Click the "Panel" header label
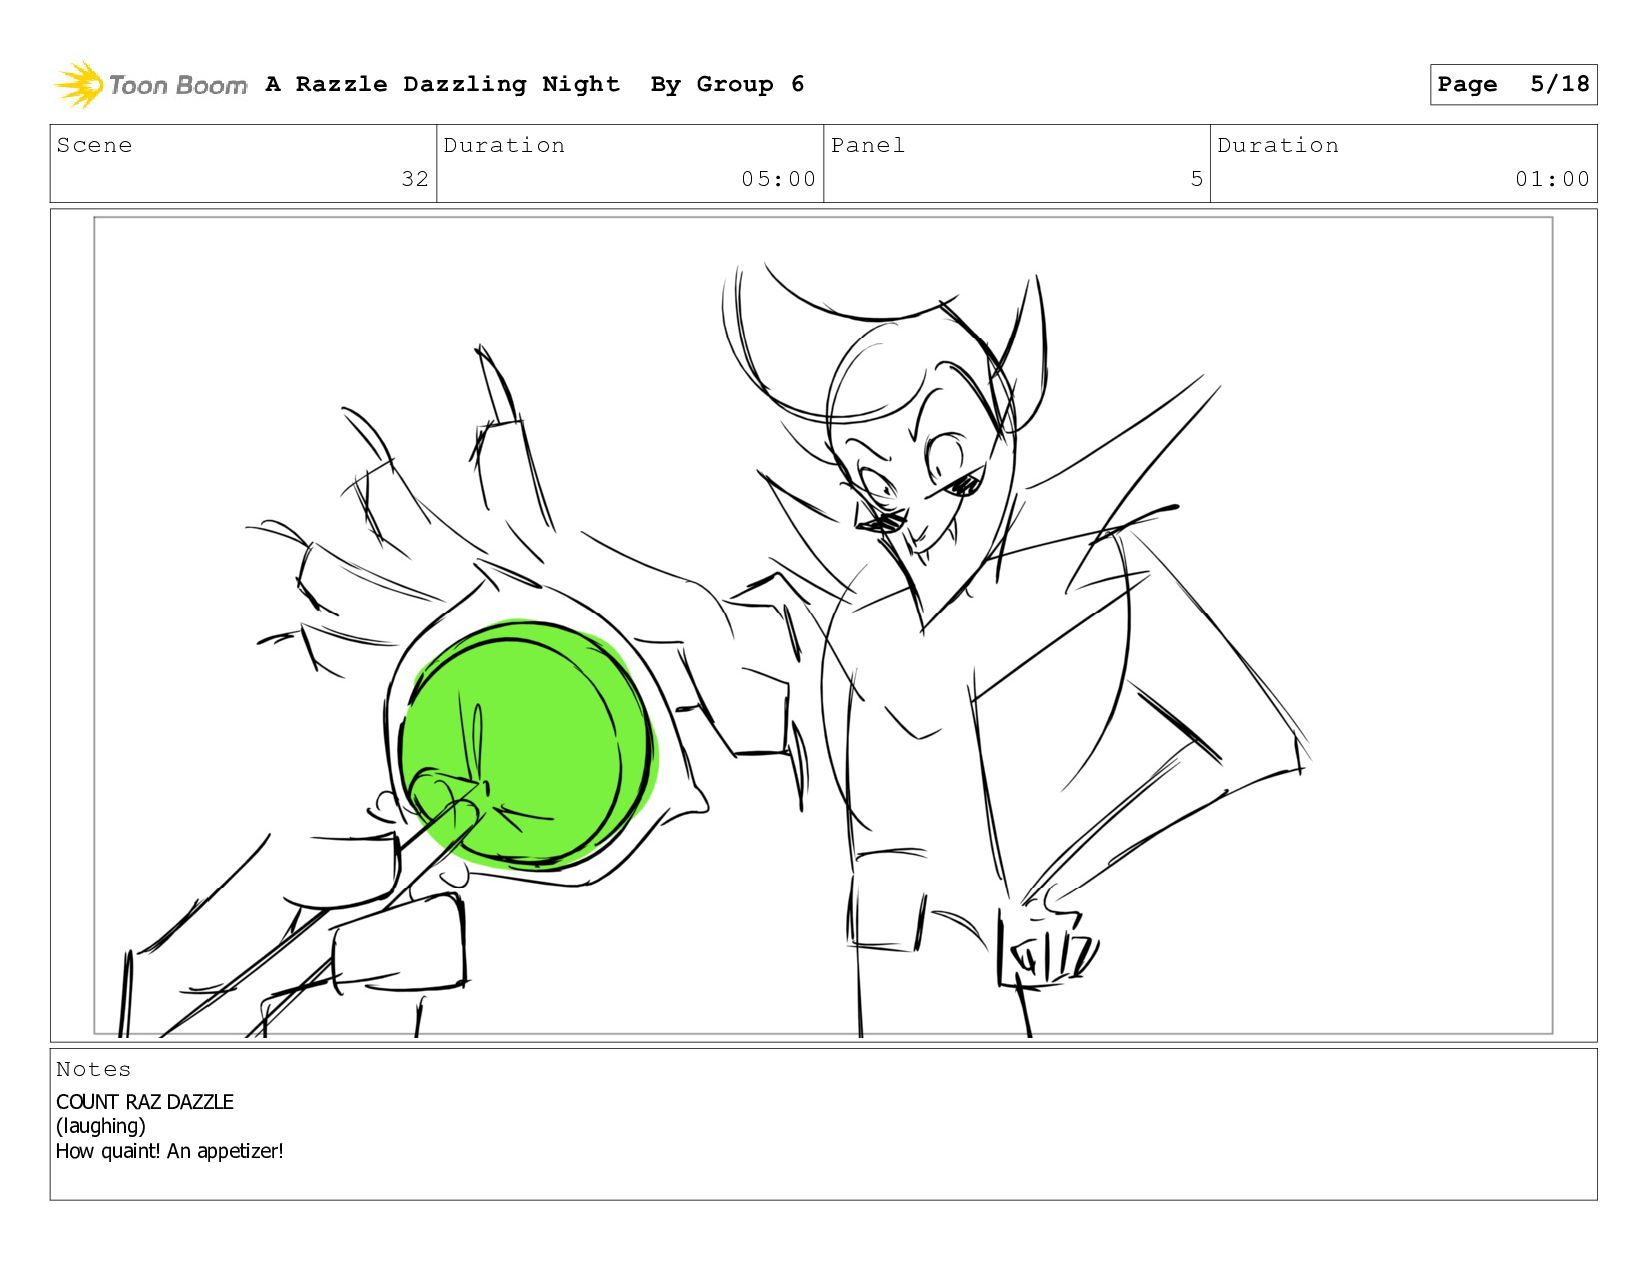This screenshot has height=1275, width=1650. click(868, 145)
